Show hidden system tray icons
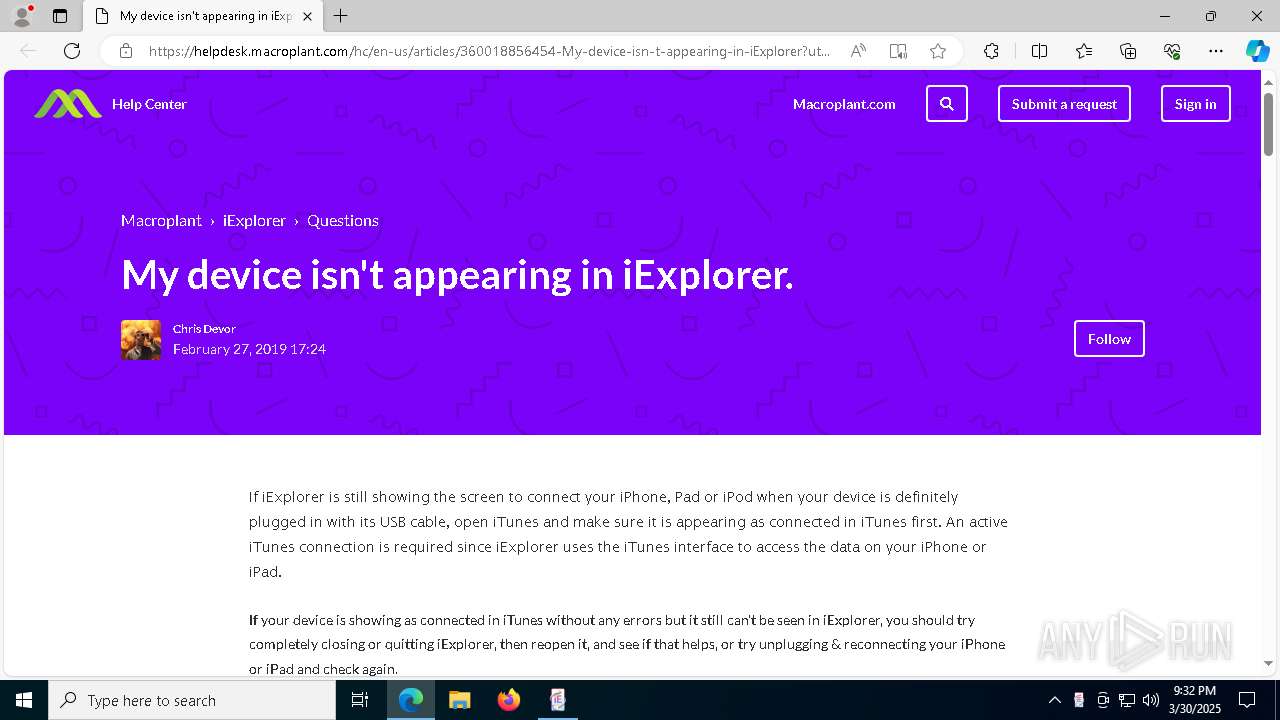Image resolution: width=1280 pixels, height=720 pixels. tap(1054, 700)
